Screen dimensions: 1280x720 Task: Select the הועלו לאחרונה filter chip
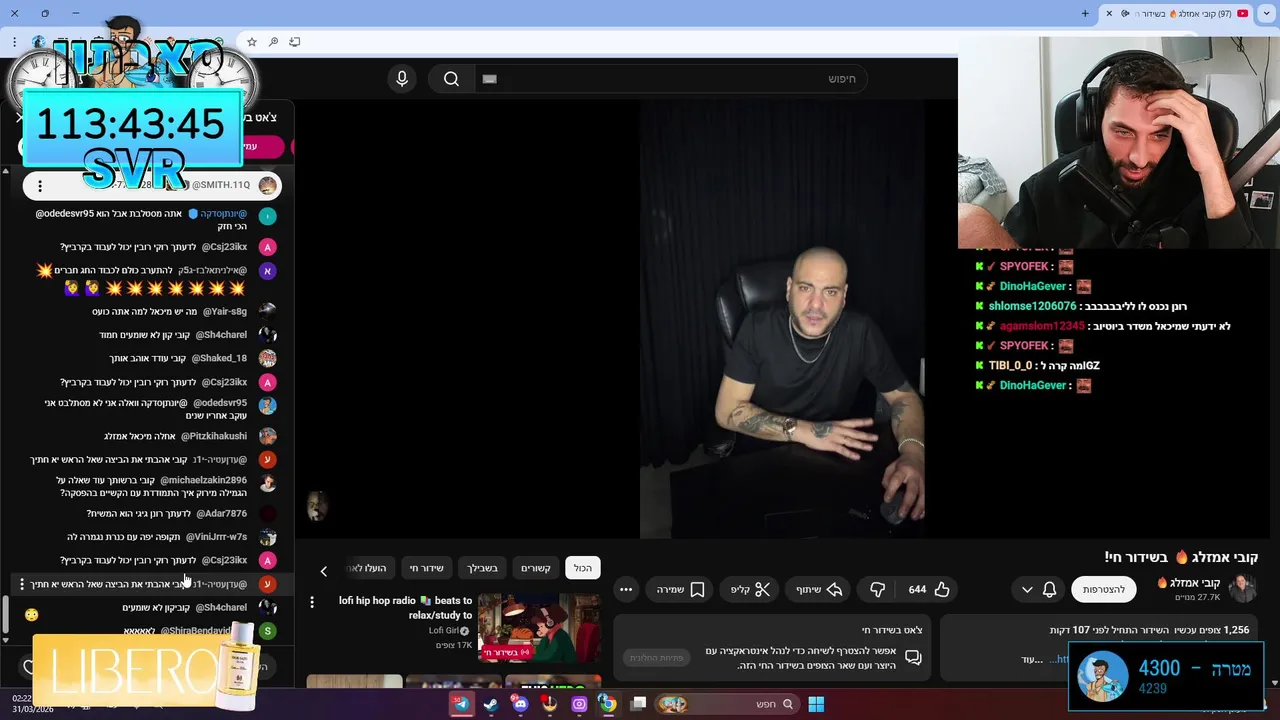(368, 568)
